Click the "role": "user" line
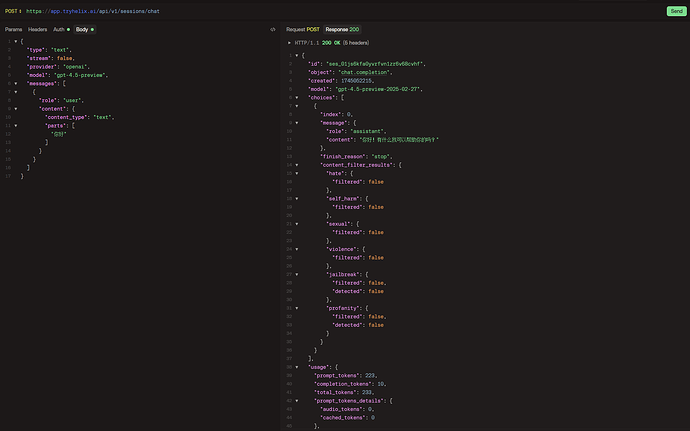Screen dimensions: 690x431 [x=61, y=100]
